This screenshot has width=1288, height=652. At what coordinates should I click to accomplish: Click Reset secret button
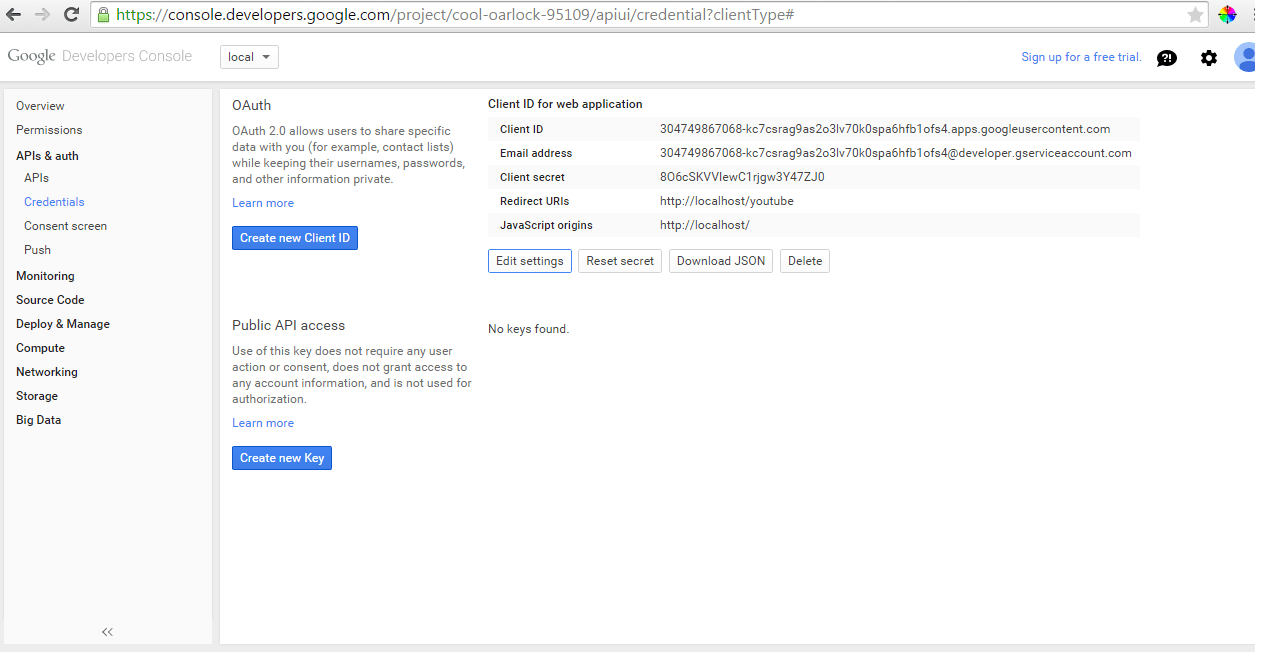pos(620,261)
